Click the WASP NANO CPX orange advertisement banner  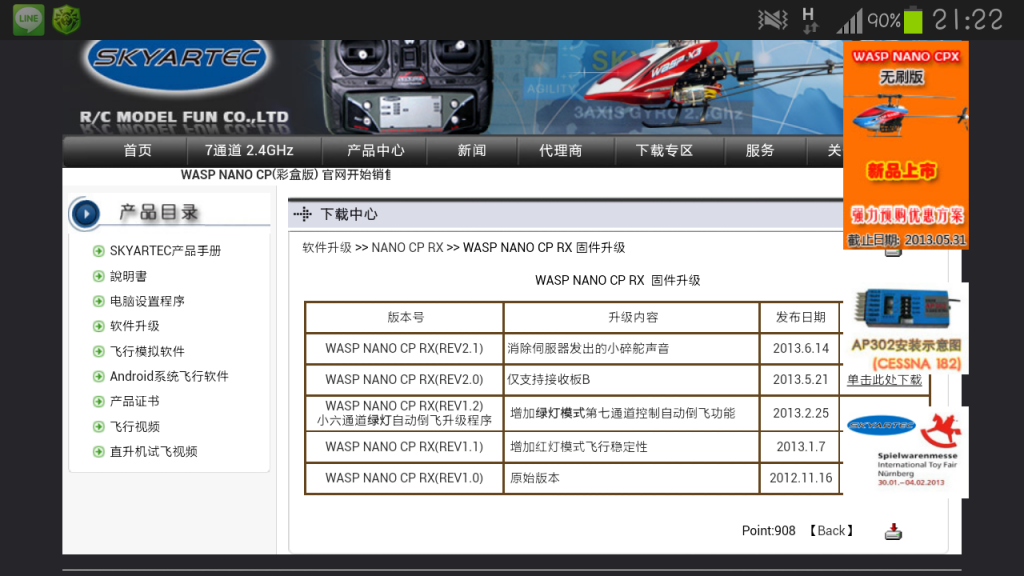(x=906, y=145)
